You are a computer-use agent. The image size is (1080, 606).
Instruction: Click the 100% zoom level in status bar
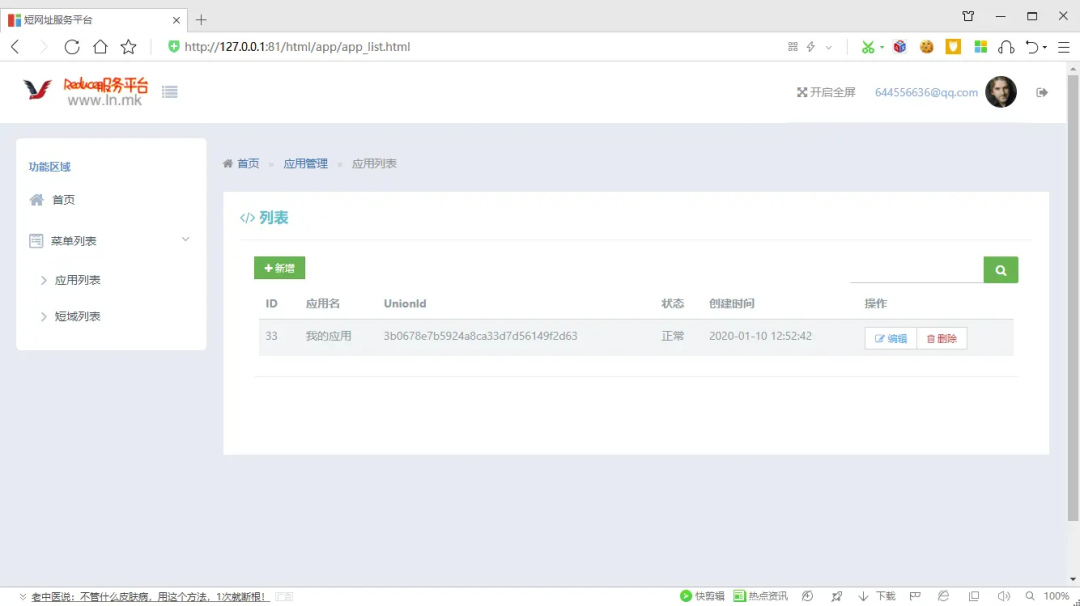(1056, 596)
